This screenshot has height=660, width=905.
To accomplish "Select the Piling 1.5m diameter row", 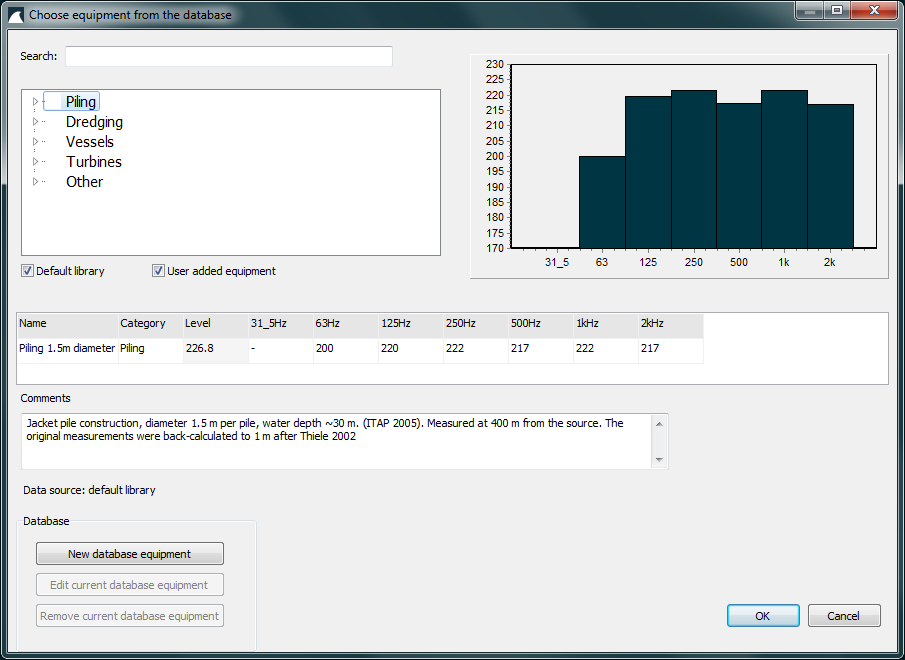I will coord(66,349).
